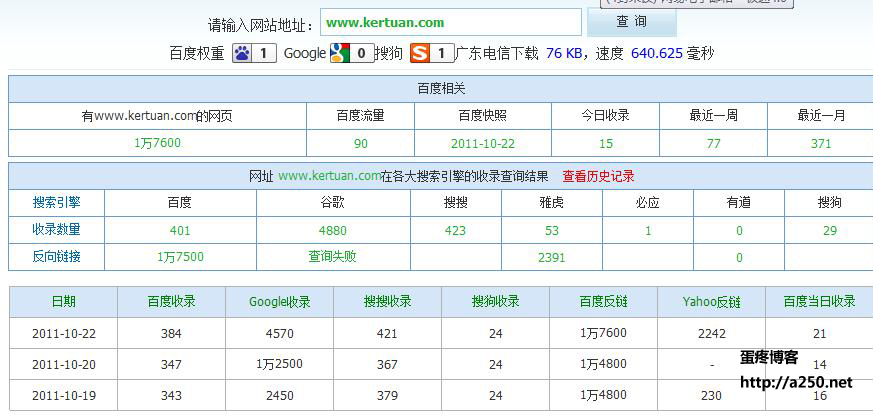The width and height of the screenshot is (873, 416).
Task: Click the 百度当日收录 column header
Action: 820,301
